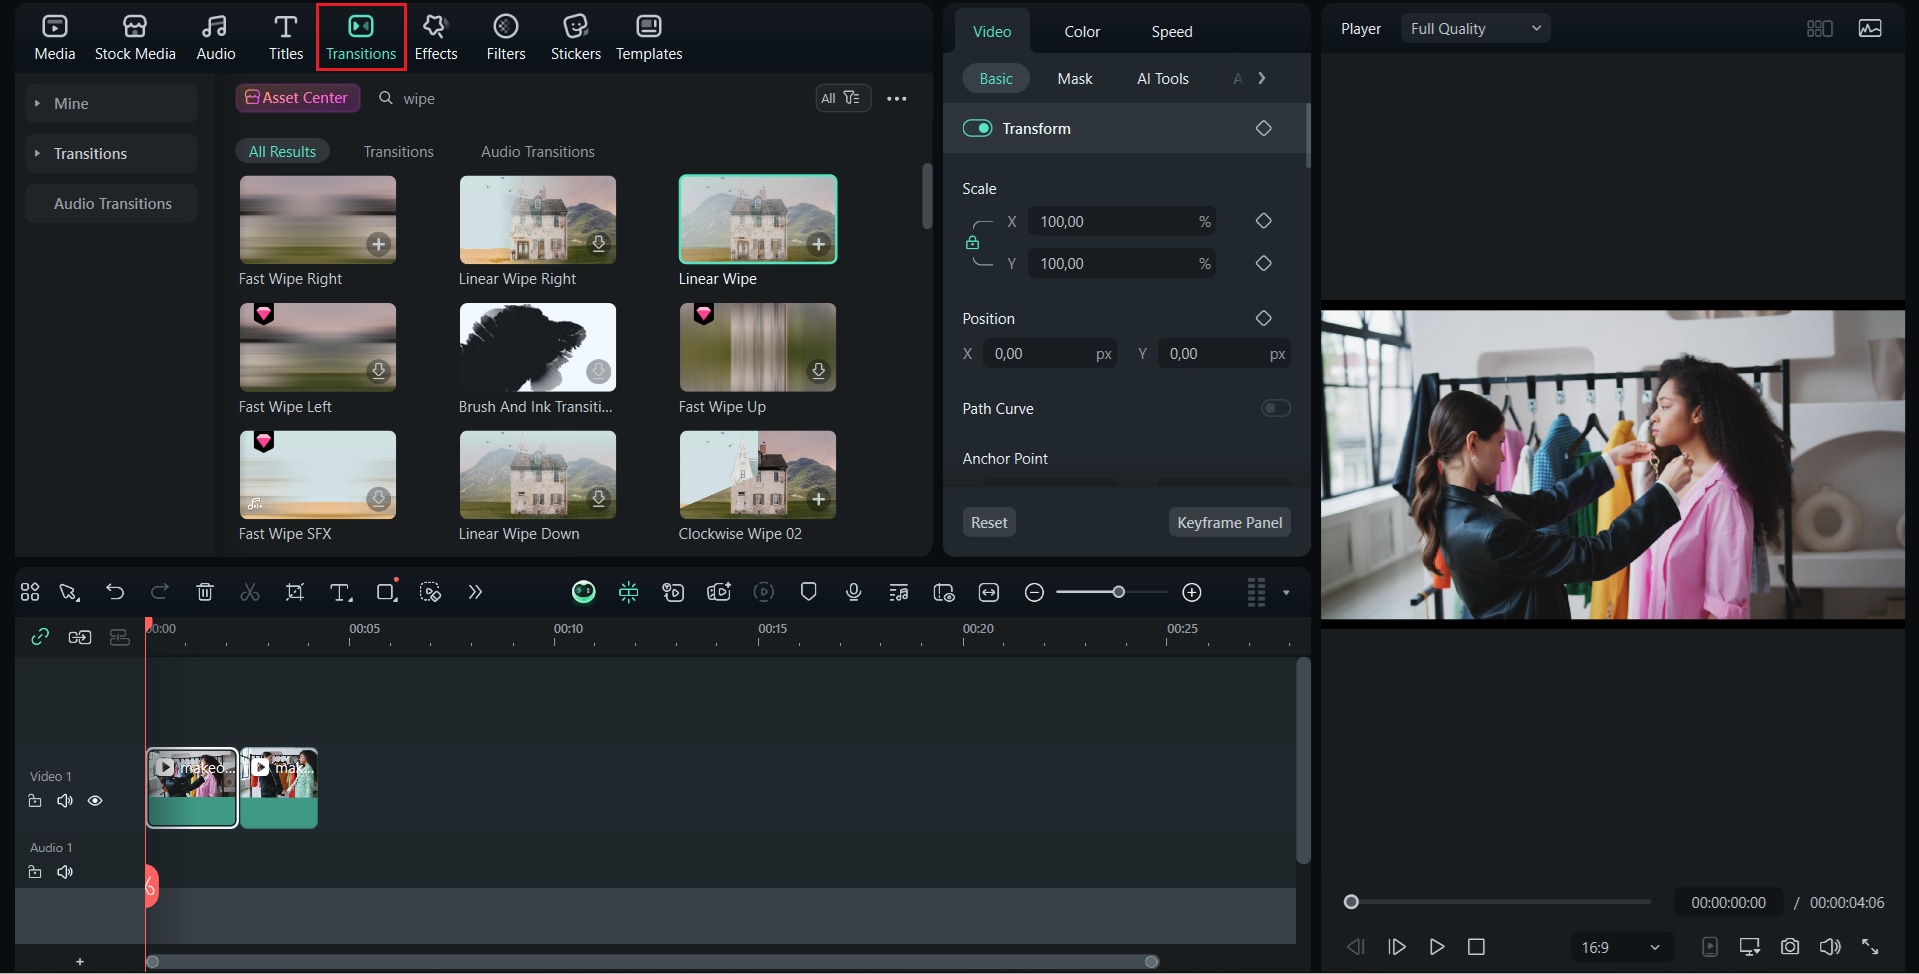The height and width of the screenshot is (974, 1919).
Task: Lock the Video 1 track
Action: click(35, 801)
